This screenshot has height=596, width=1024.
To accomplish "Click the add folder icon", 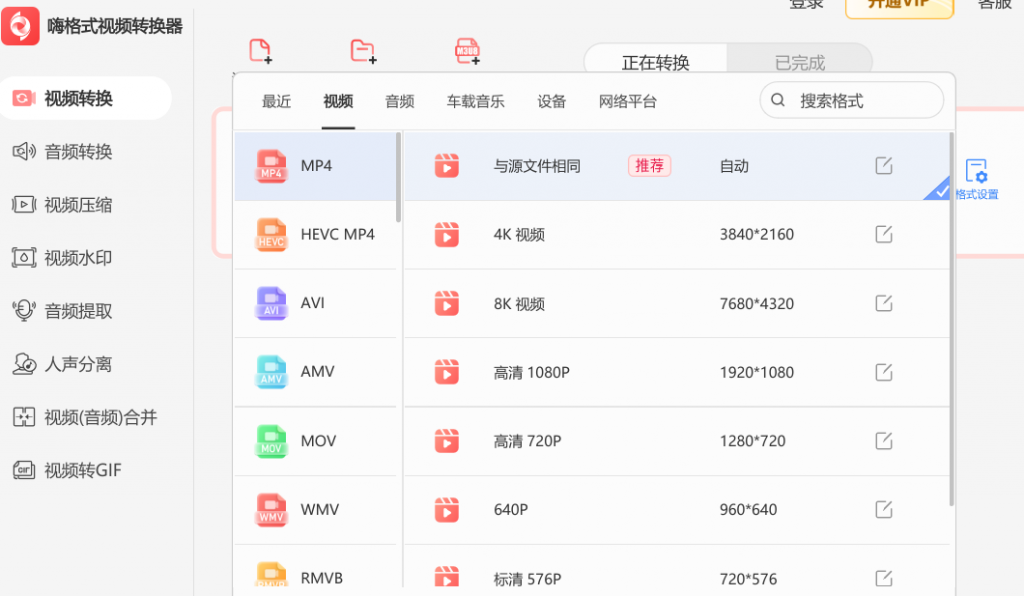I will [x=363, y=50].
